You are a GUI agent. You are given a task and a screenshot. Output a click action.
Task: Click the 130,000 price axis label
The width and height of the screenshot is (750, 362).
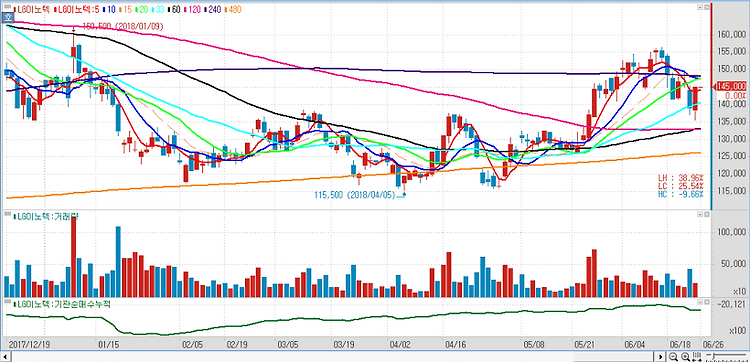click(732, 139)
